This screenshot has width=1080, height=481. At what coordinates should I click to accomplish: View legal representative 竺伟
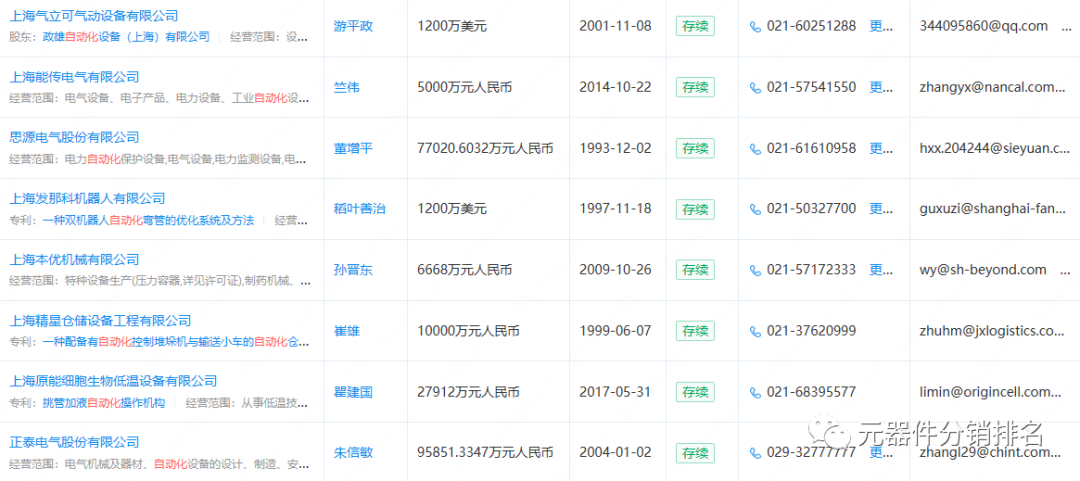pyautogui.click(x=346, y=88)
